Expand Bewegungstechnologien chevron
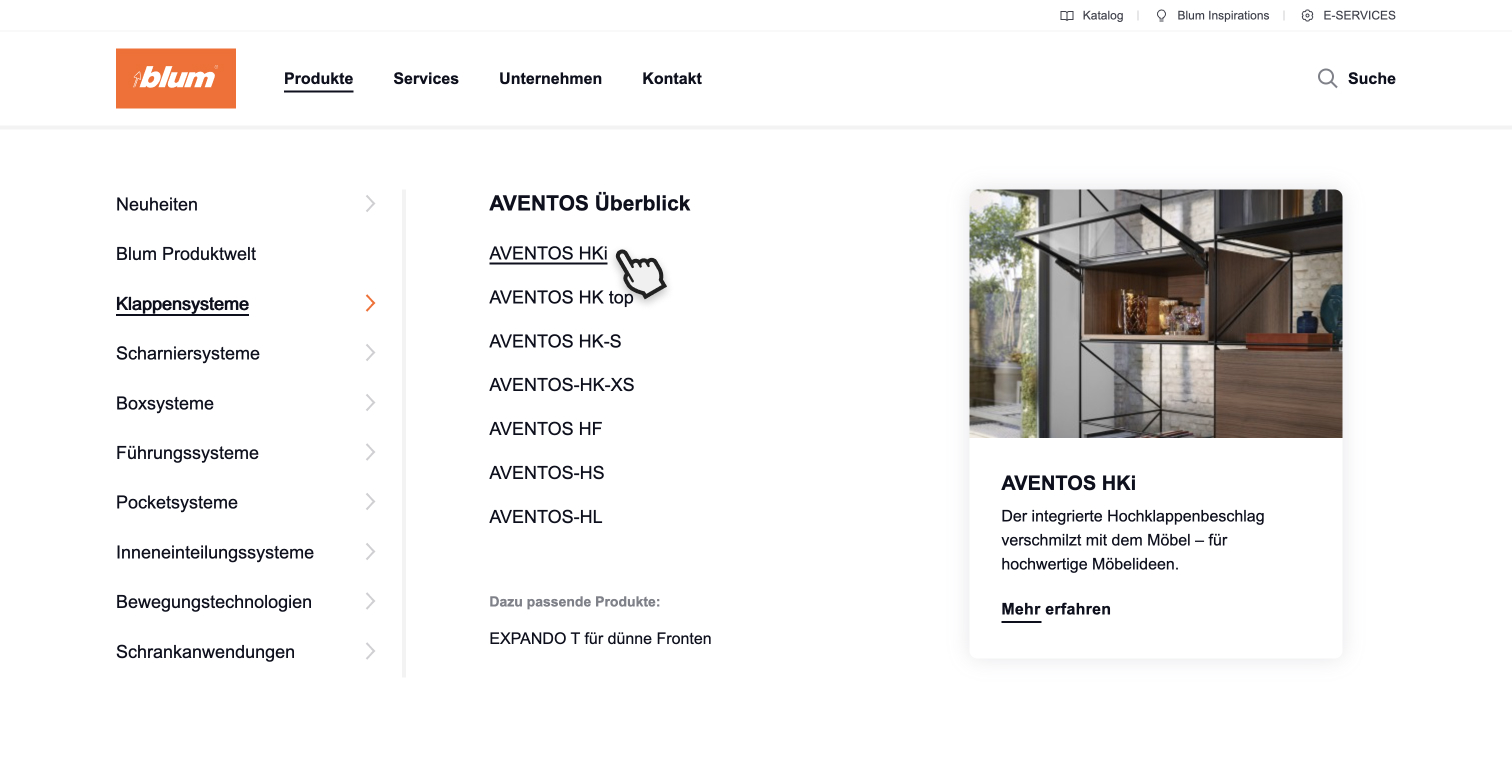 pos(370,601)
